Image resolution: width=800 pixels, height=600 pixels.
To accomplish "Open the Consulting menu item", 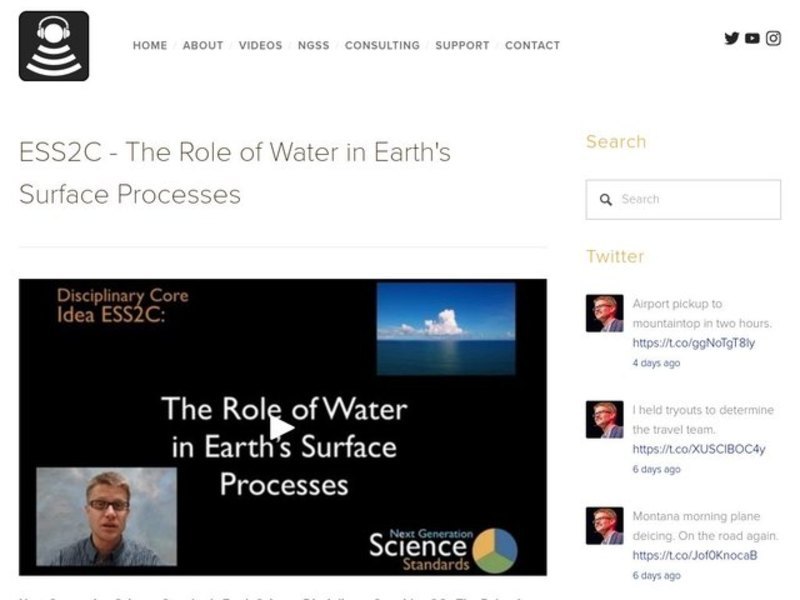I will pos(382,46).
